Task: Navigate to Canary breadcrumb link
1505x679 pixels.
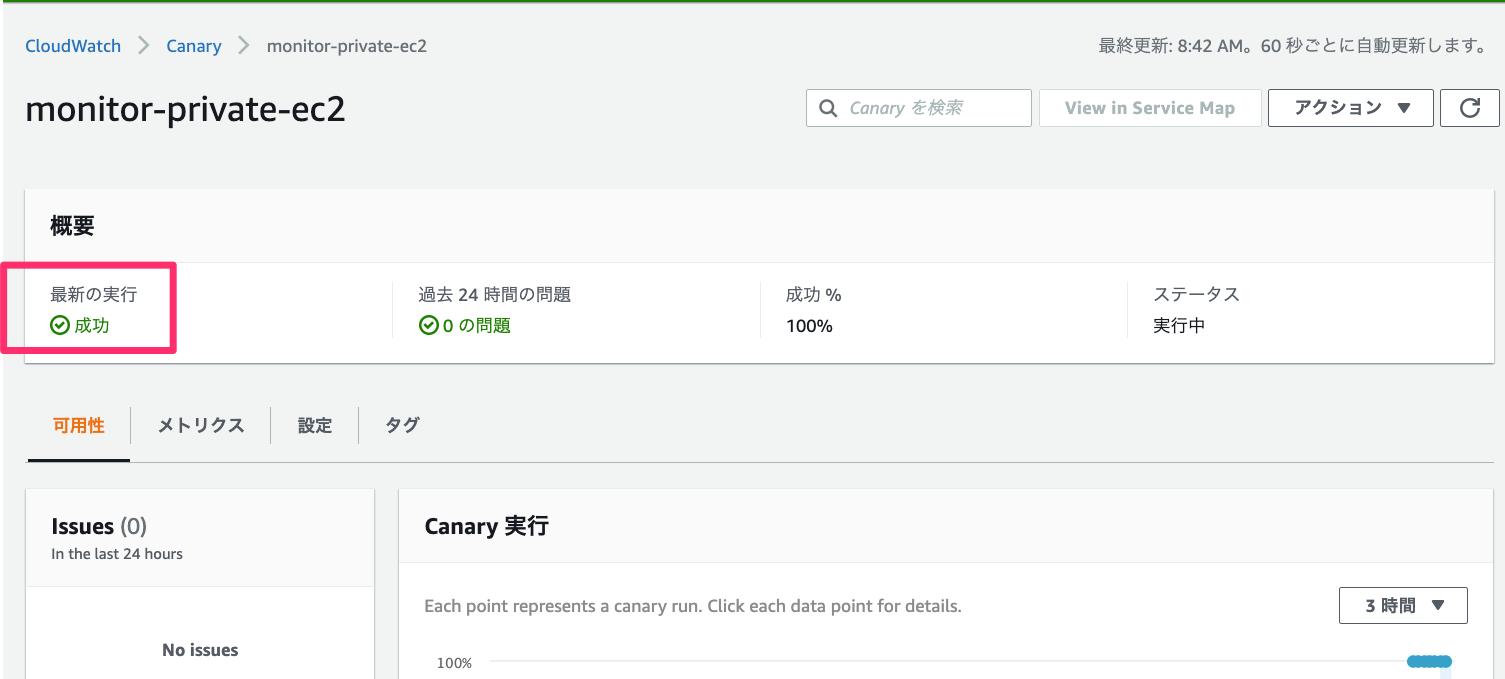Action: point(194,46)
